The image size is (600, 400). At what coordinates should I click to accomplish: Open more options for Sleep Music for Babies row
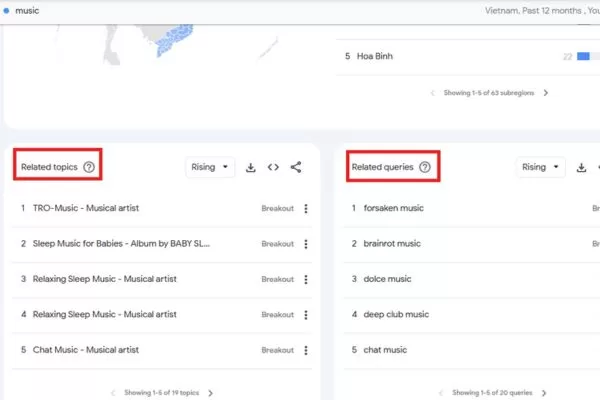[x=306, y=244]
